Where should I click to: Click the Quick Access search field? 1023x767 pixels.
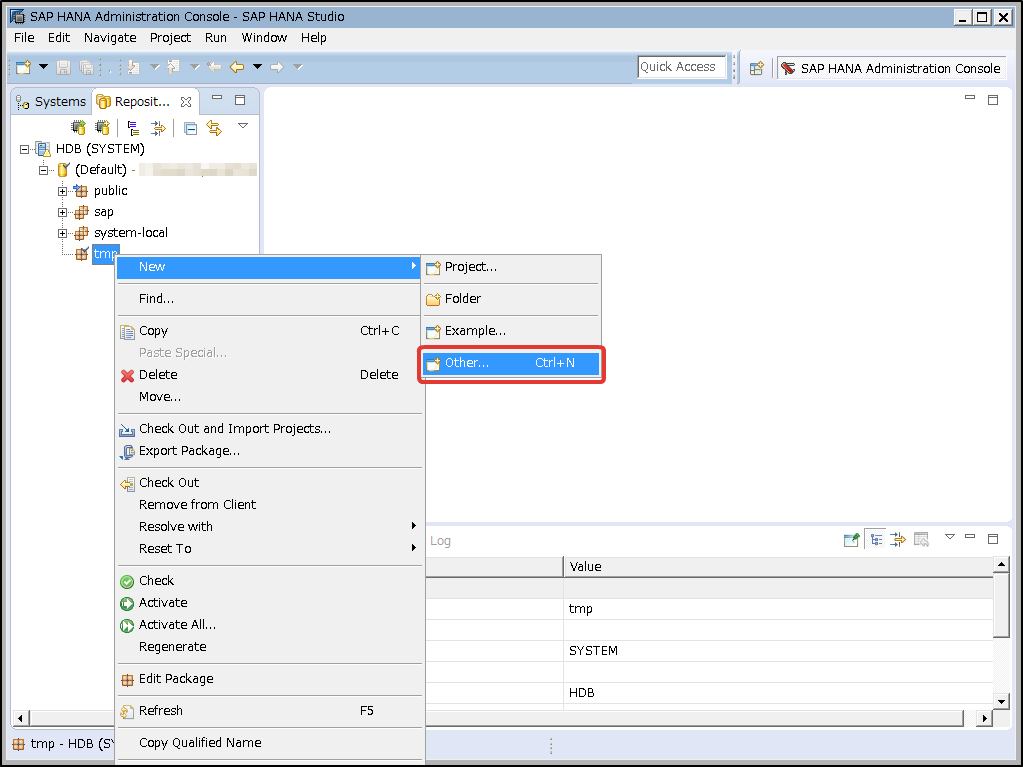click(681, 67)
